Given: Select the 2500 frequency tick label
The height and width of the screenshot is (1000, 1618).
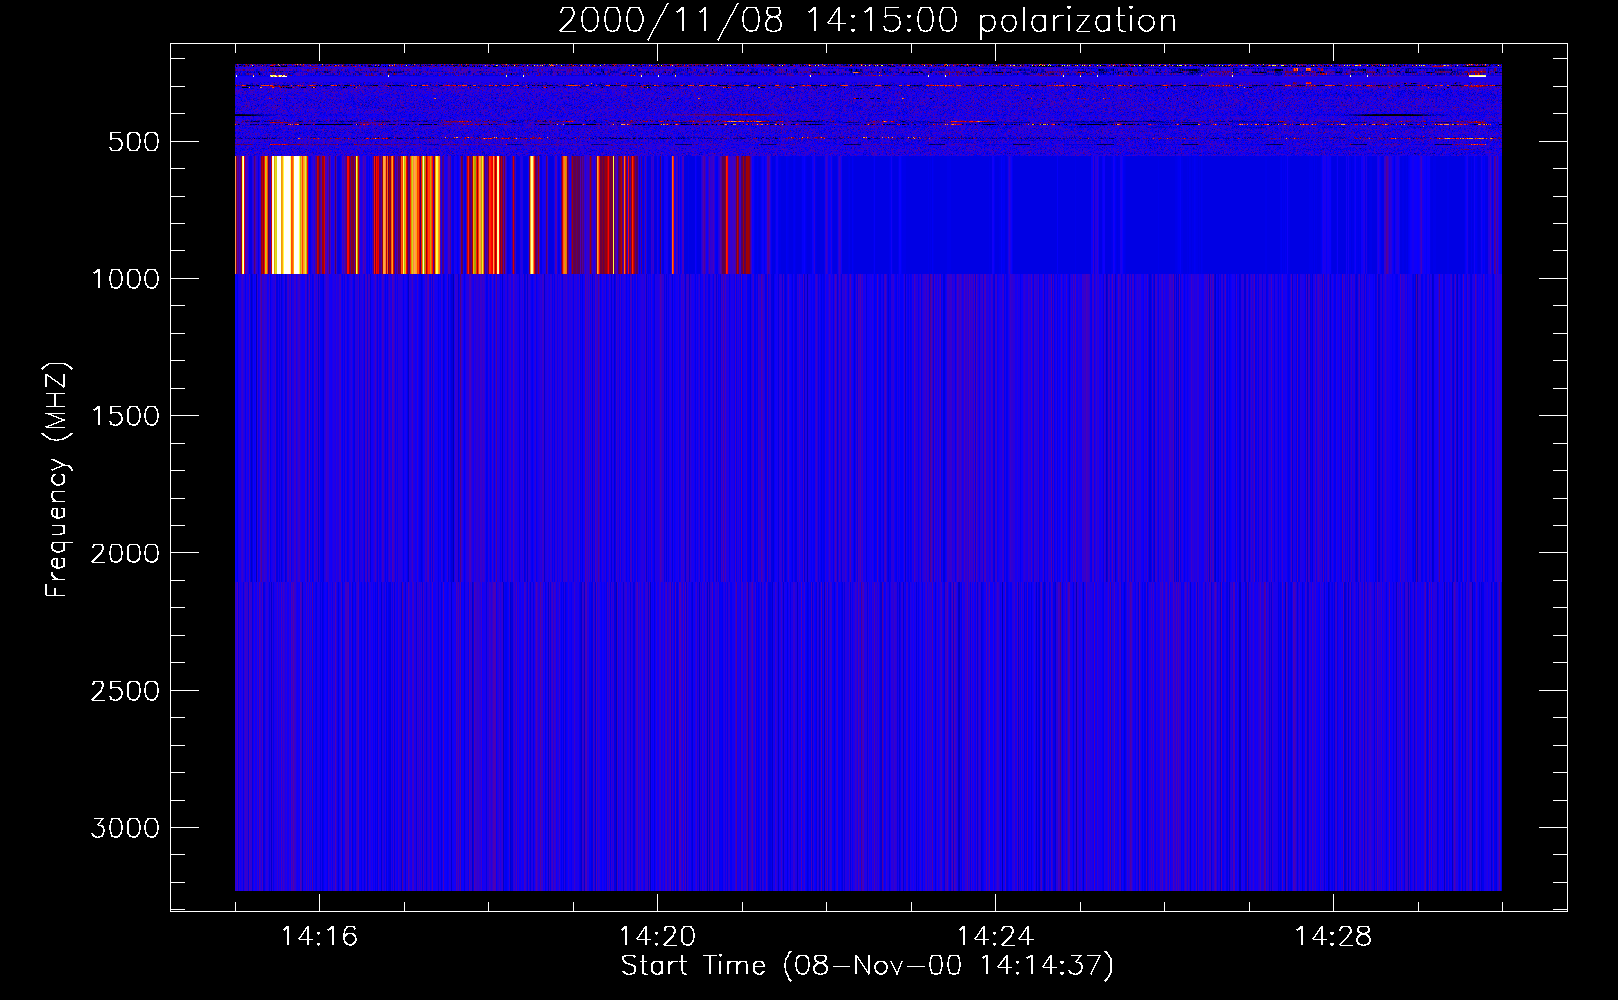Looking at the screenshot, I should coord(125,691).
